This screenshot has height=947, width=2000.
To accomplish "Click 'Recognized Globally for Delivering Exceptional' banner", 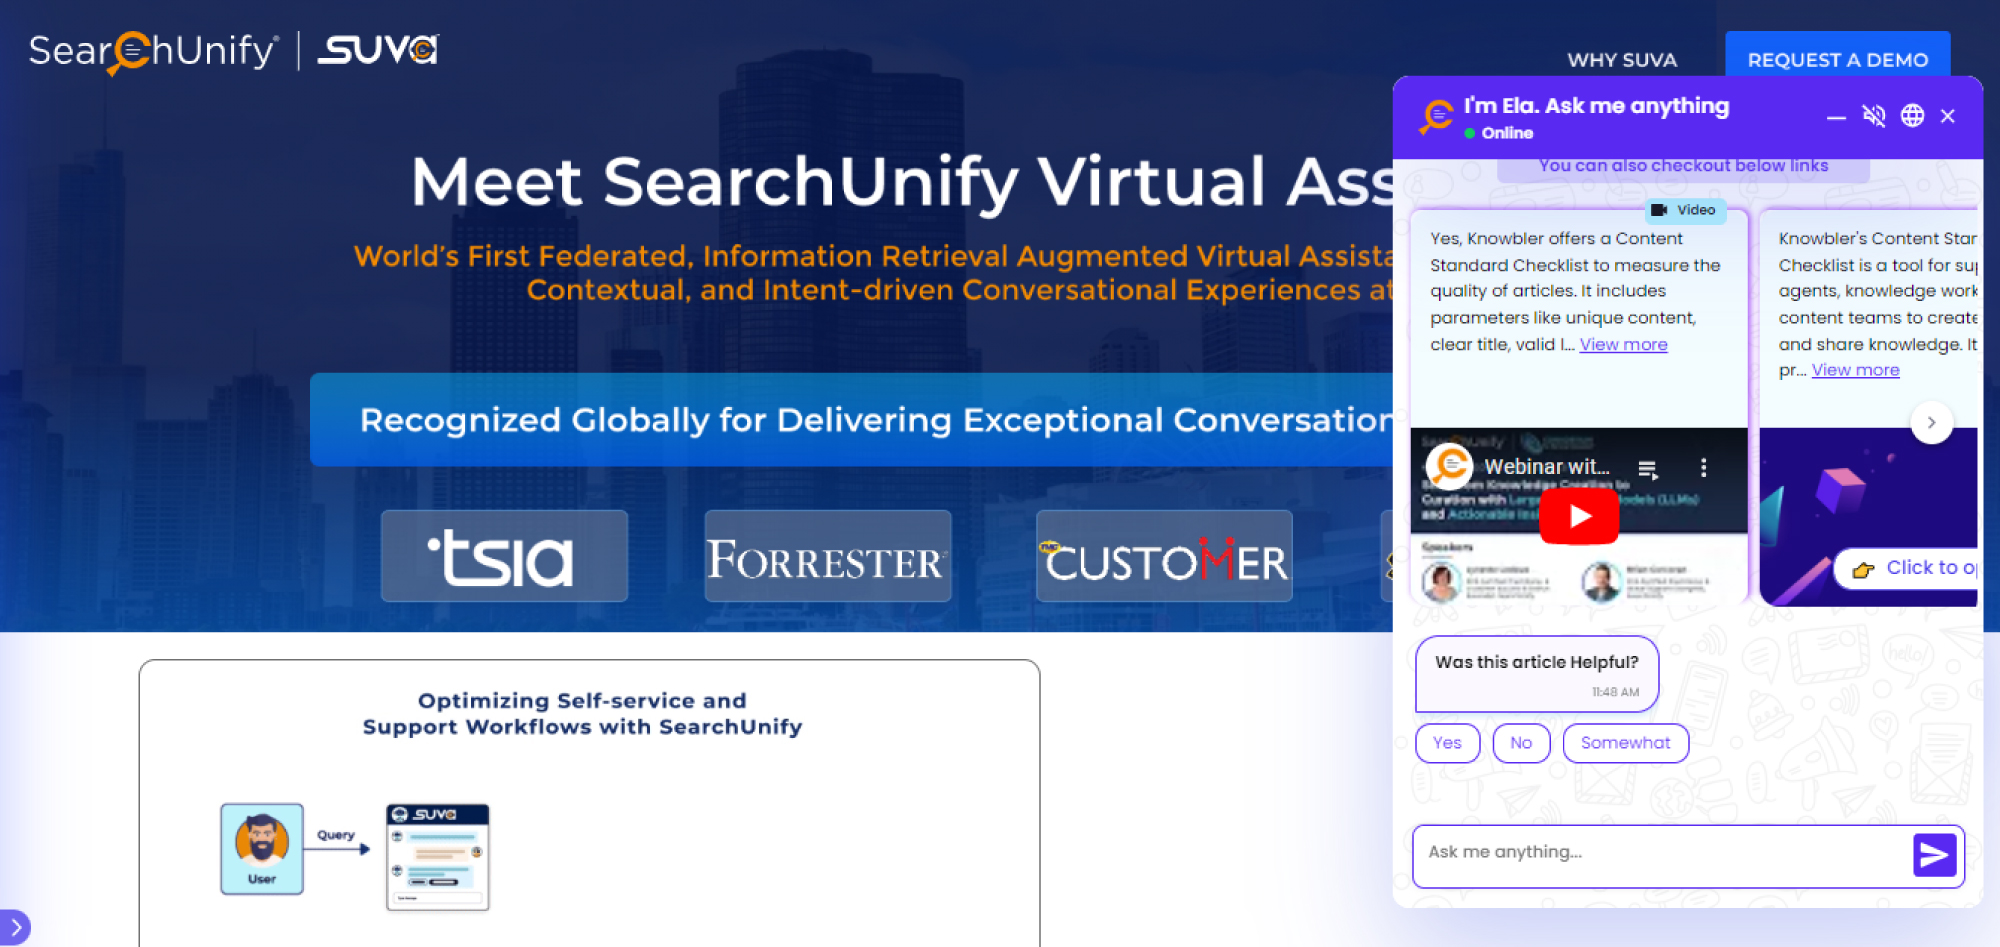I will 851,420.
